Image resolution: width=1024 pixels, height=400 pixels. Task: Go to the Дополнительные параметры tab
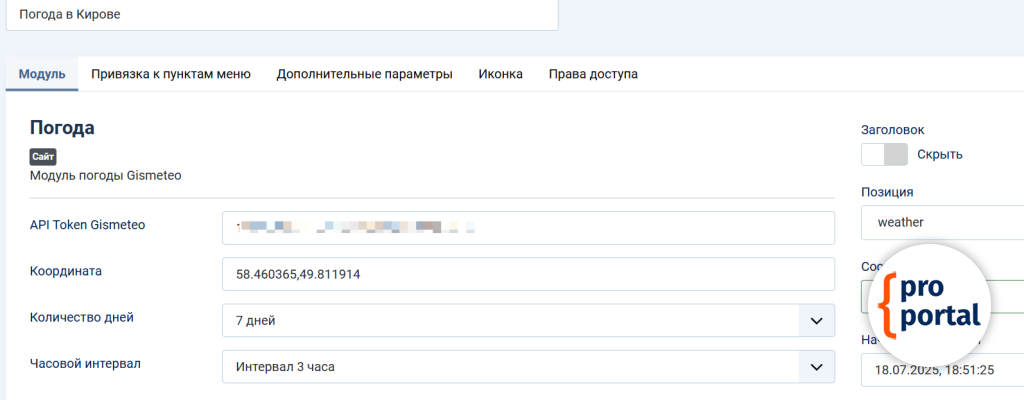click(364, 74)
